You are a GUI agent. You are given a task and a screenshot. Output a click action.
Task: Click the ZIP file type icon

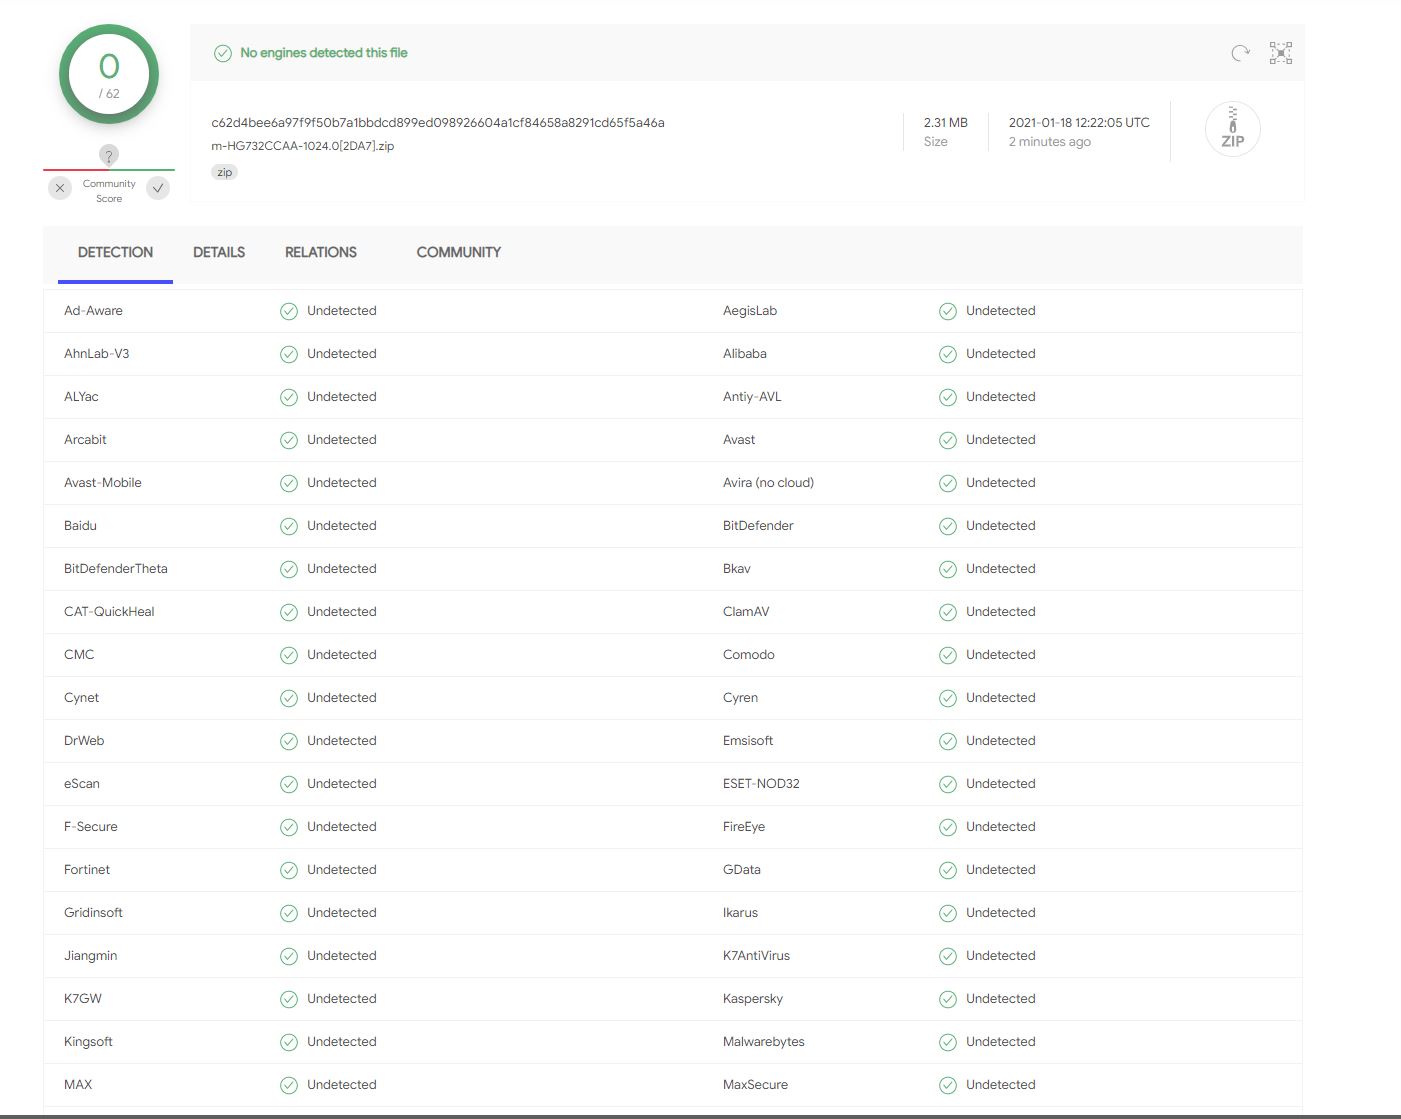click(1233, 129)
